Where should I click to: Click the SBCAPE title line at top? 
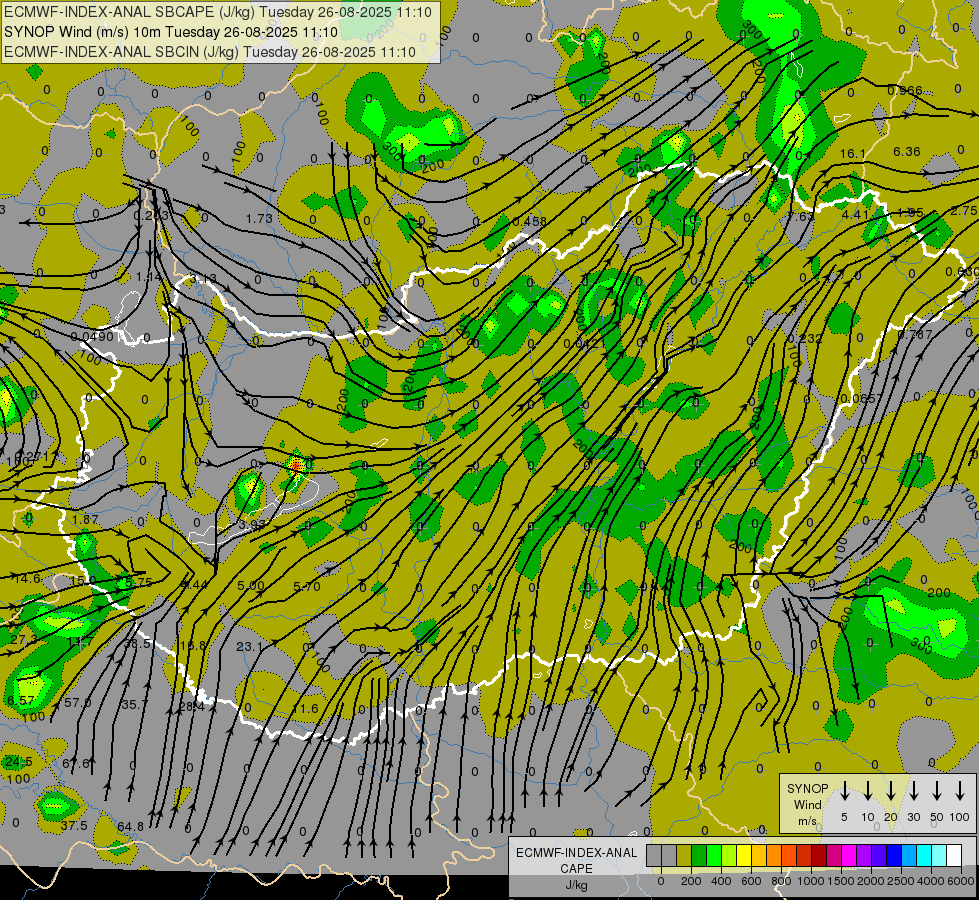click(218, 12)
